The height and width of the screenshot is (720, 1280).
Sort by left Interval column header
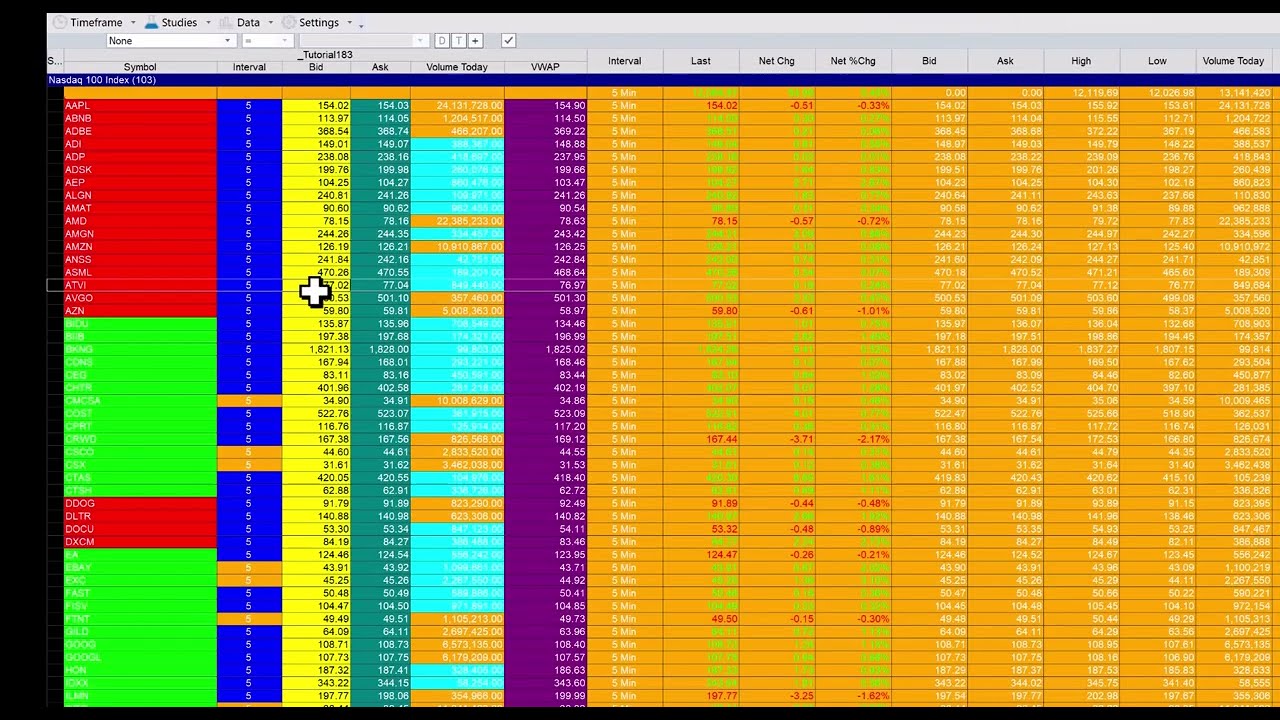[249, 67]
